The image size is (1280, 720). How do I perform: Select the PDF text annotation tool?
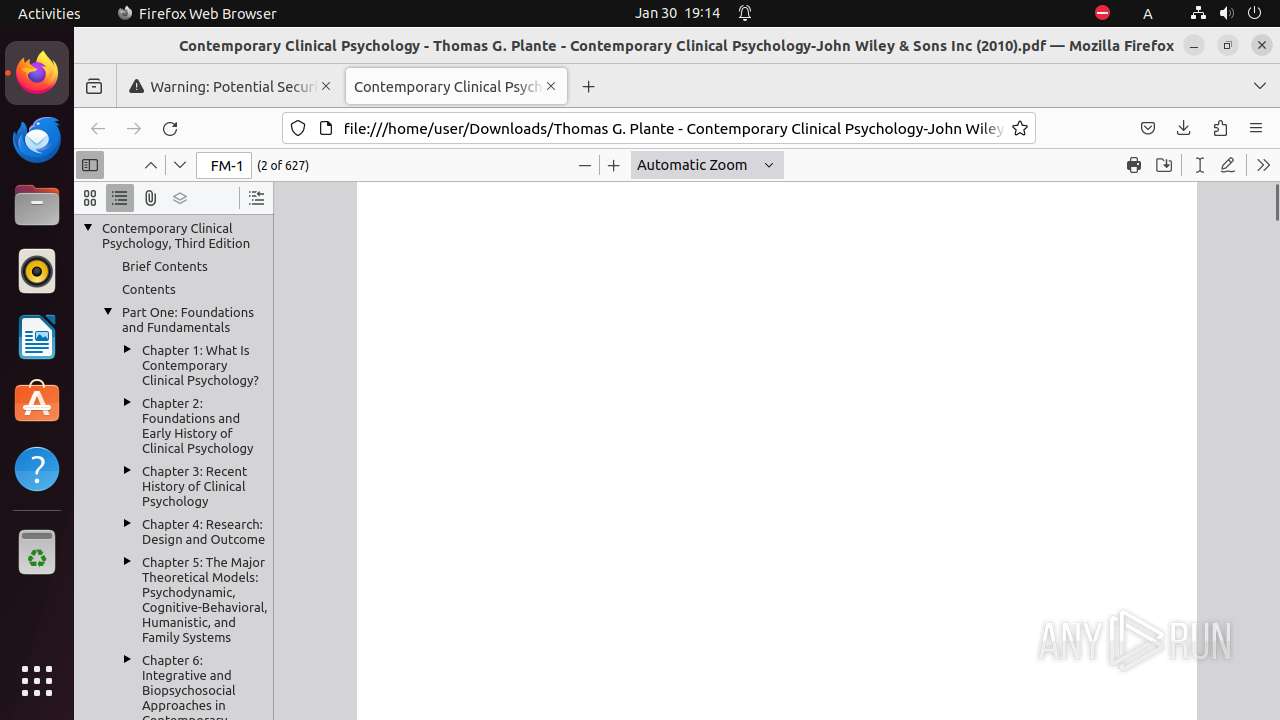coord(1200,165)
